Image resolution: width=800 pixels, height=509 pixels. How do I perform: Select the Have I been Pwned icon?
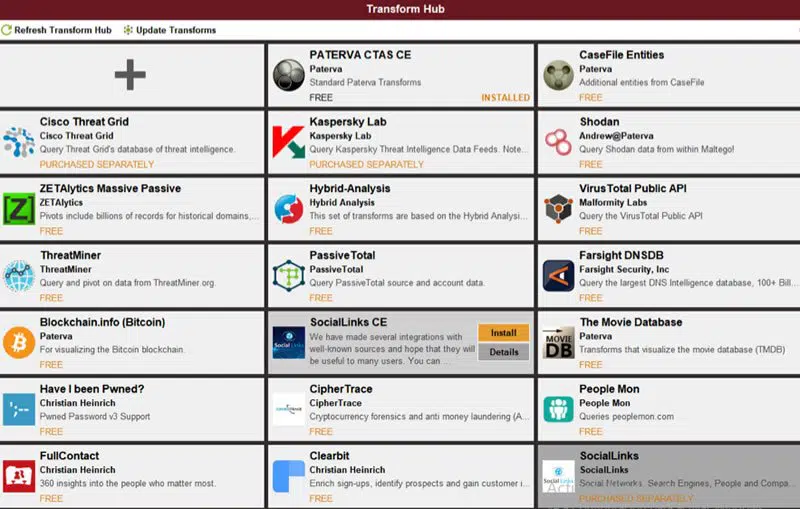pyautogui.click(x=19, y=409)
